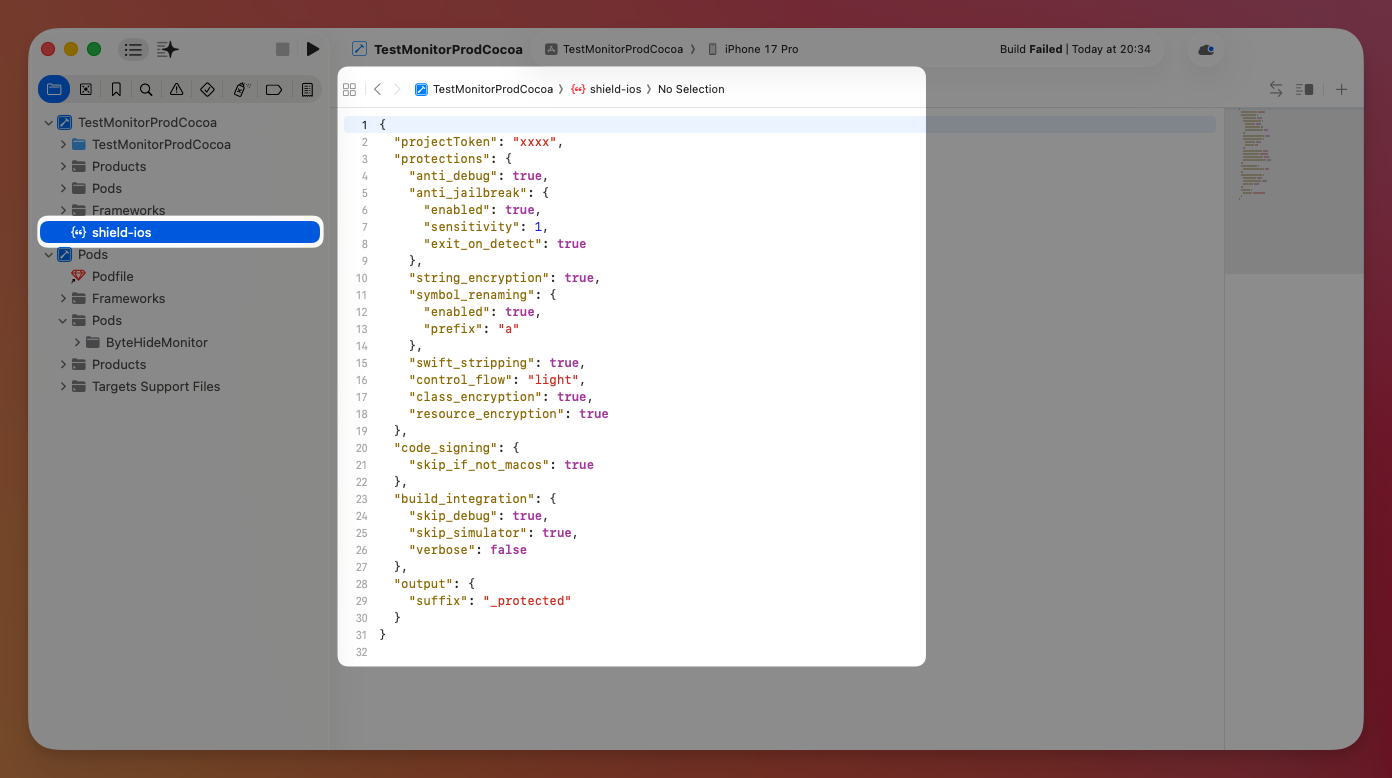This screenshot has height=778, width=1392.
Task: Click the Podfile ruby gem icon
Action: pos(78,277)
